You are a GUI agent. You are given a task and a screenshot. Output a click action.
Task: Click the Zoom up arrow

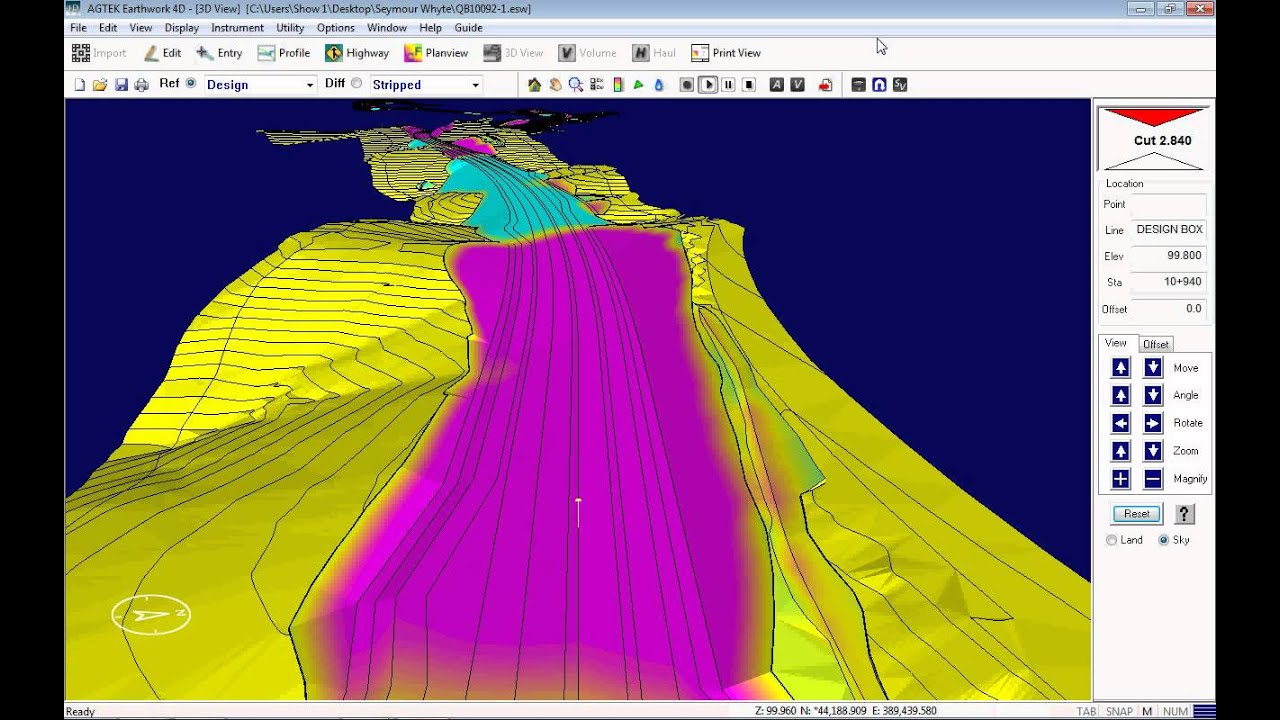[1121, 451]
